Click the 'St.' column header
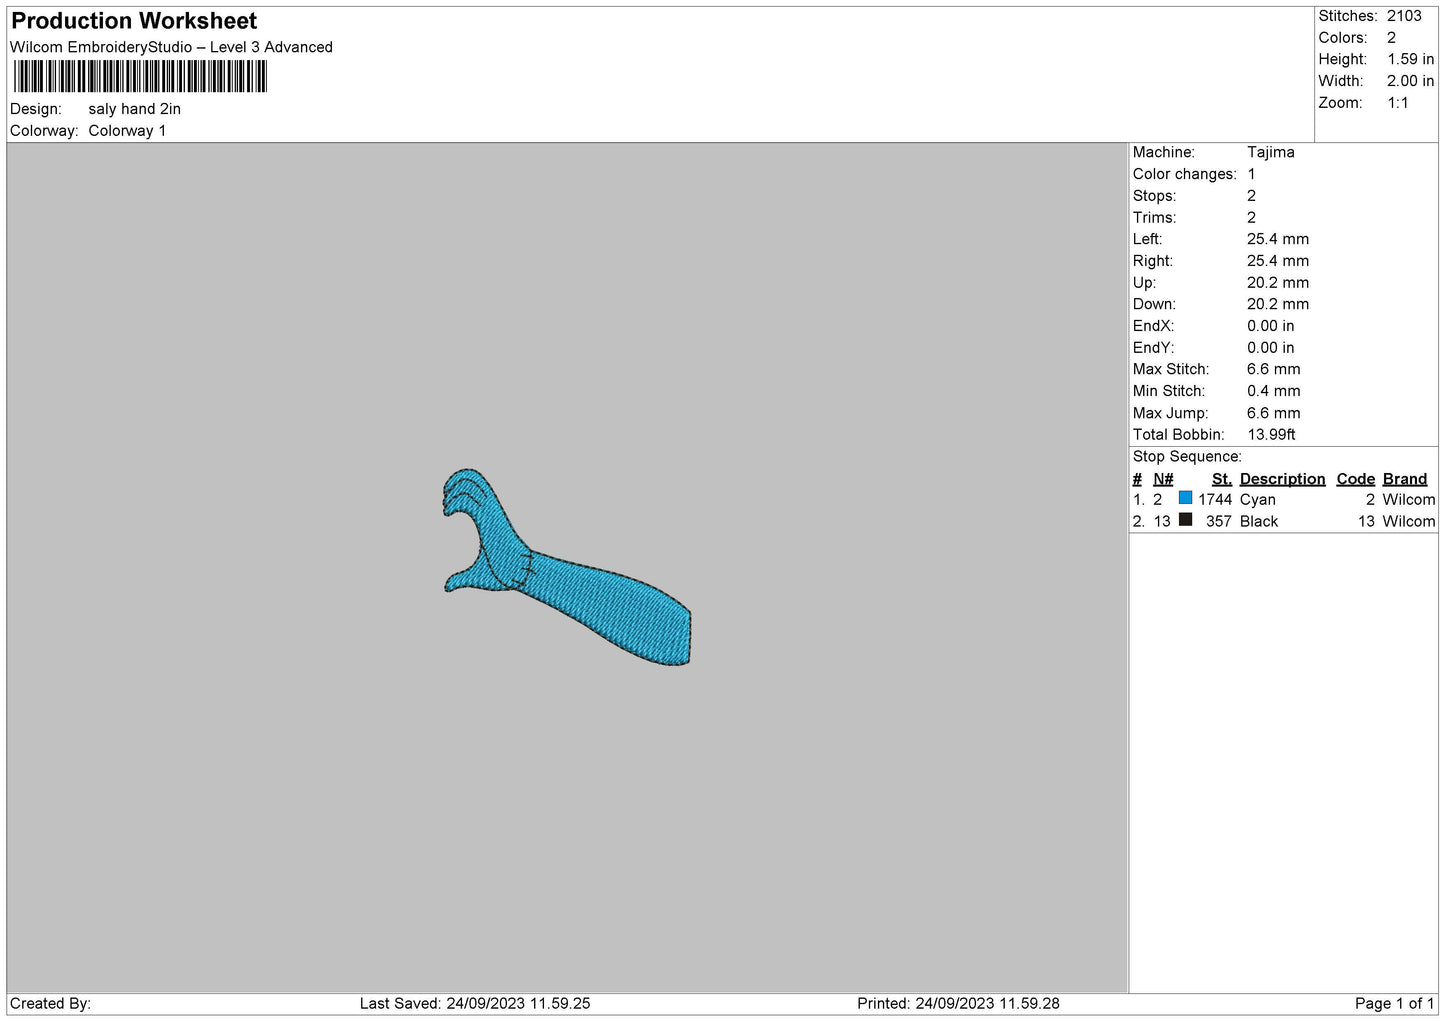The height and width of the screenshot is (1021, 1445). (1222, 479)
